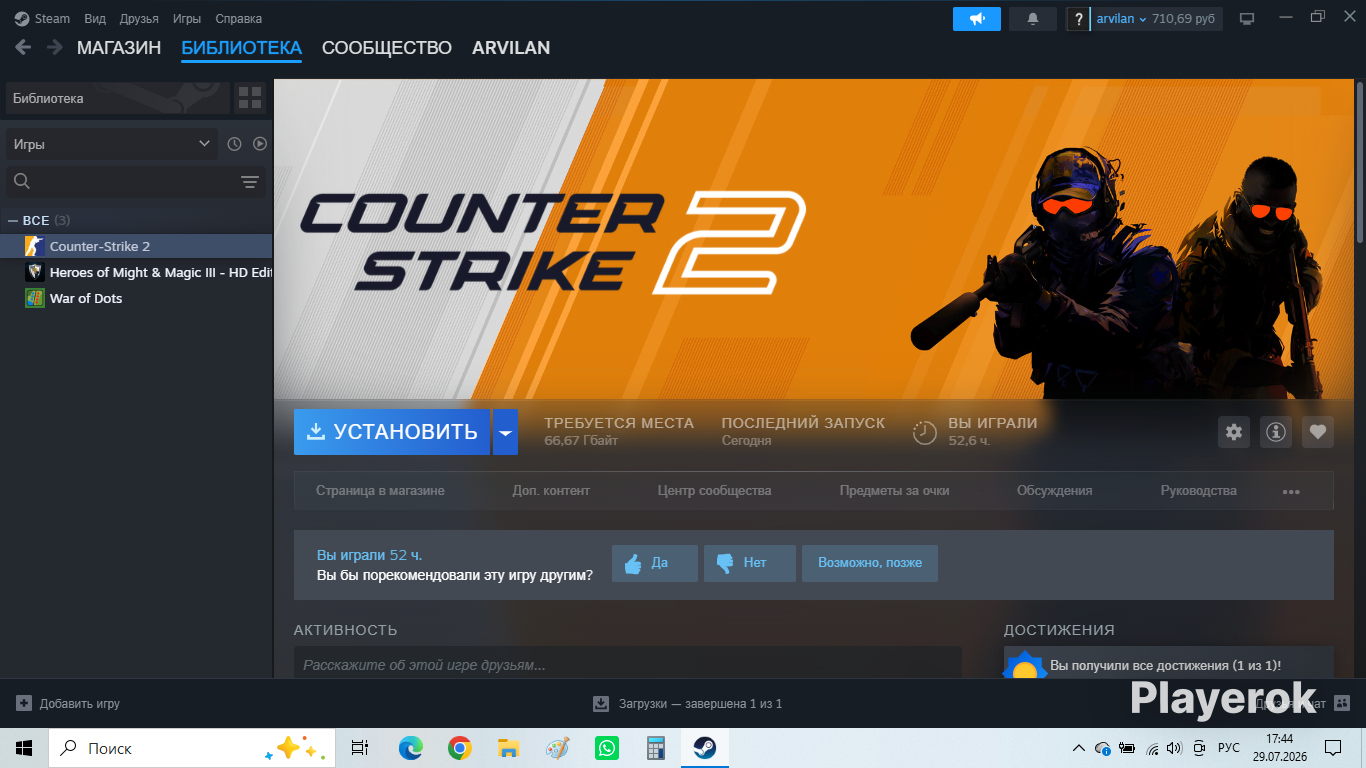Go to the МАГАЗИН tab
This screenshot has width=1366, height=768.
[x=119, y=48]
